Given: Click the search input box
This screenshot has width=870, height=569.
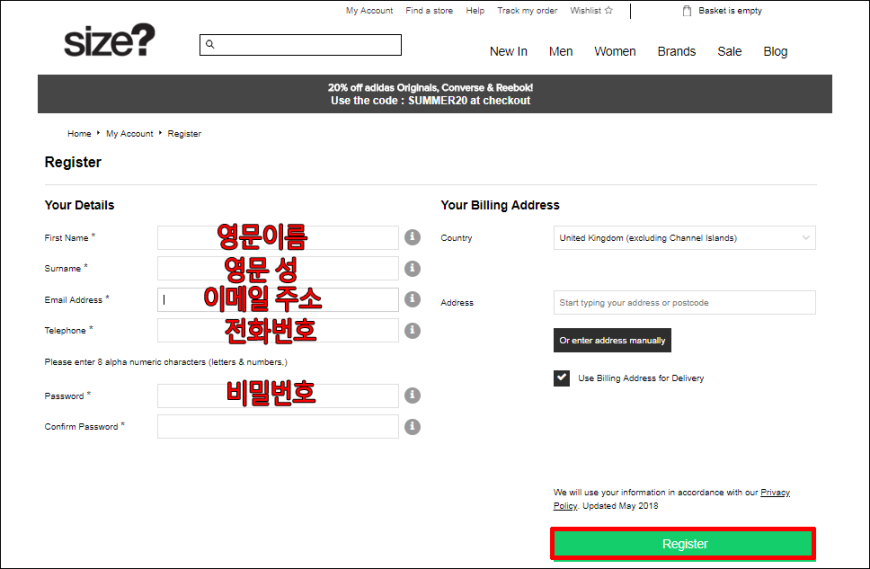Looking at the screenshot, I should (x=300, y=45).
